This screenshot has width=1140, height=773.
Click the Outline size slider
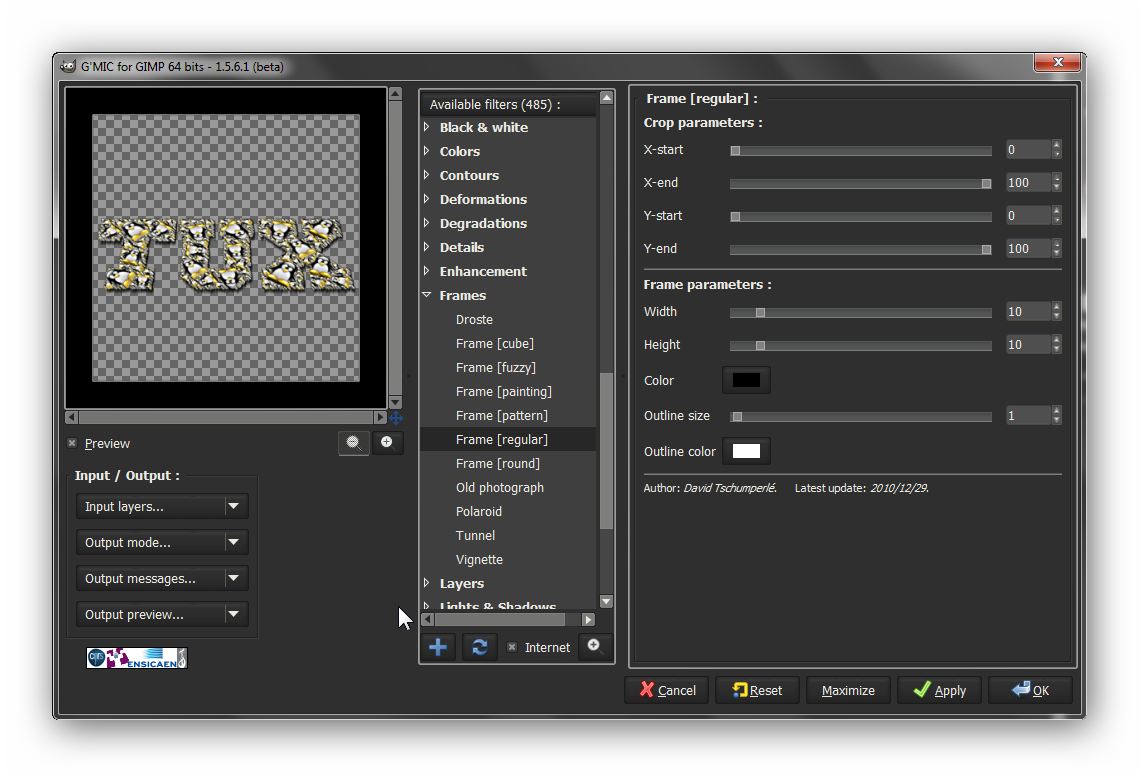click(x=861, y=416)
